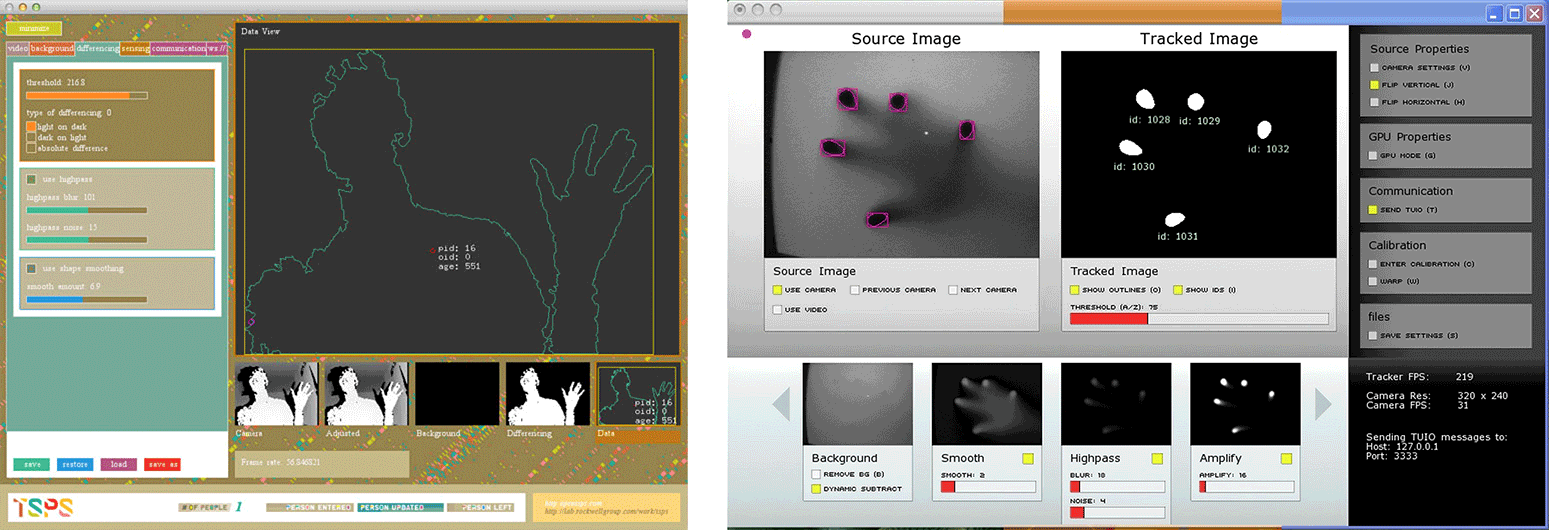The height and width of the screenshot is (530, 1549).
Task: Toggle CAMERA SETTINGS (V) checkbox
Action: [x=1374, y=67]
